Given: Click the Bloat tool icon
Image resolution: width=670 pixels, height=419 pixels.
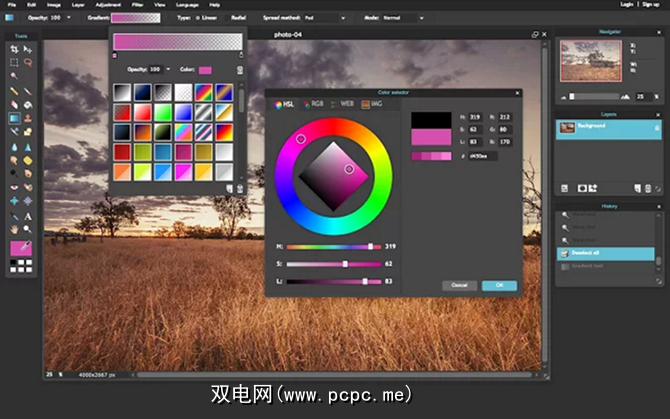Looking at the screenshot, I should (14, 201).
